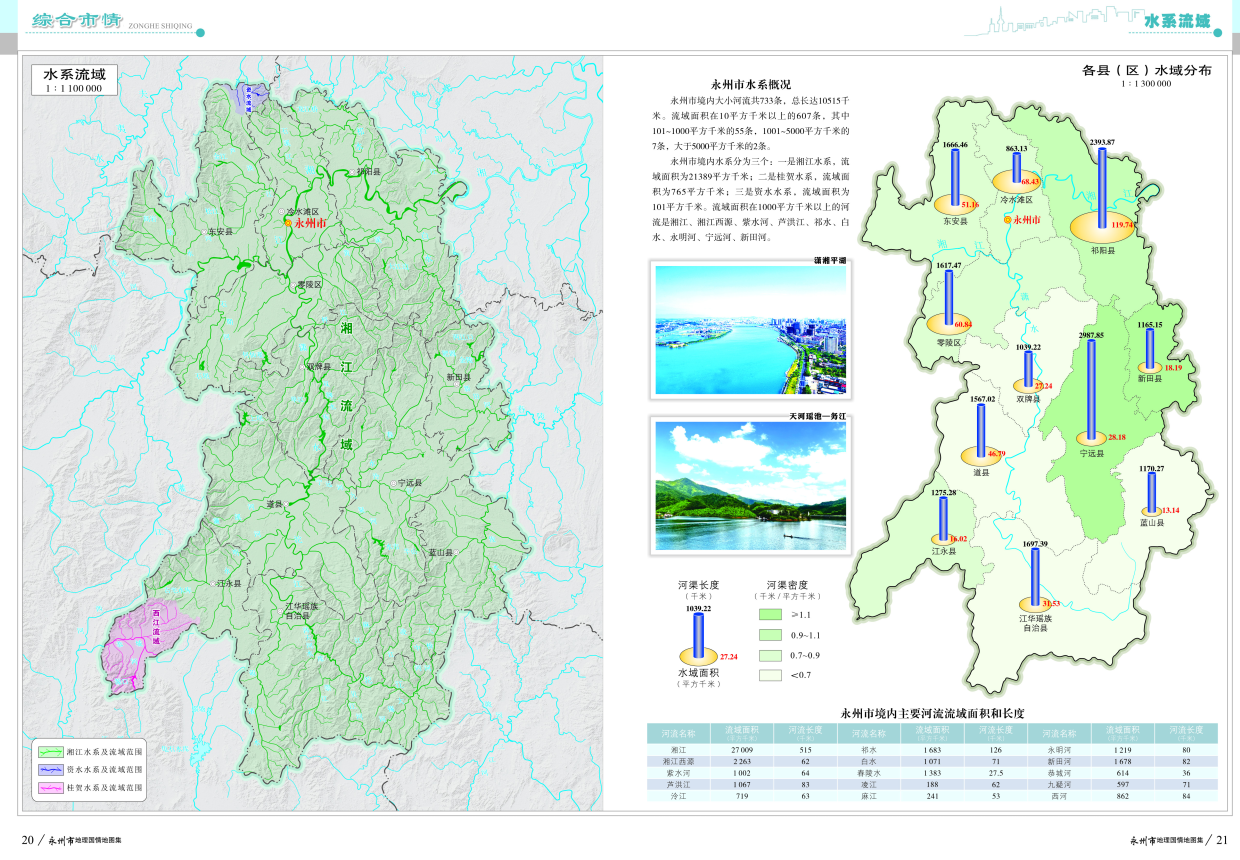1240x860 pixels.
Task: Click the 祁水 table cell
Action: [869, 749]
